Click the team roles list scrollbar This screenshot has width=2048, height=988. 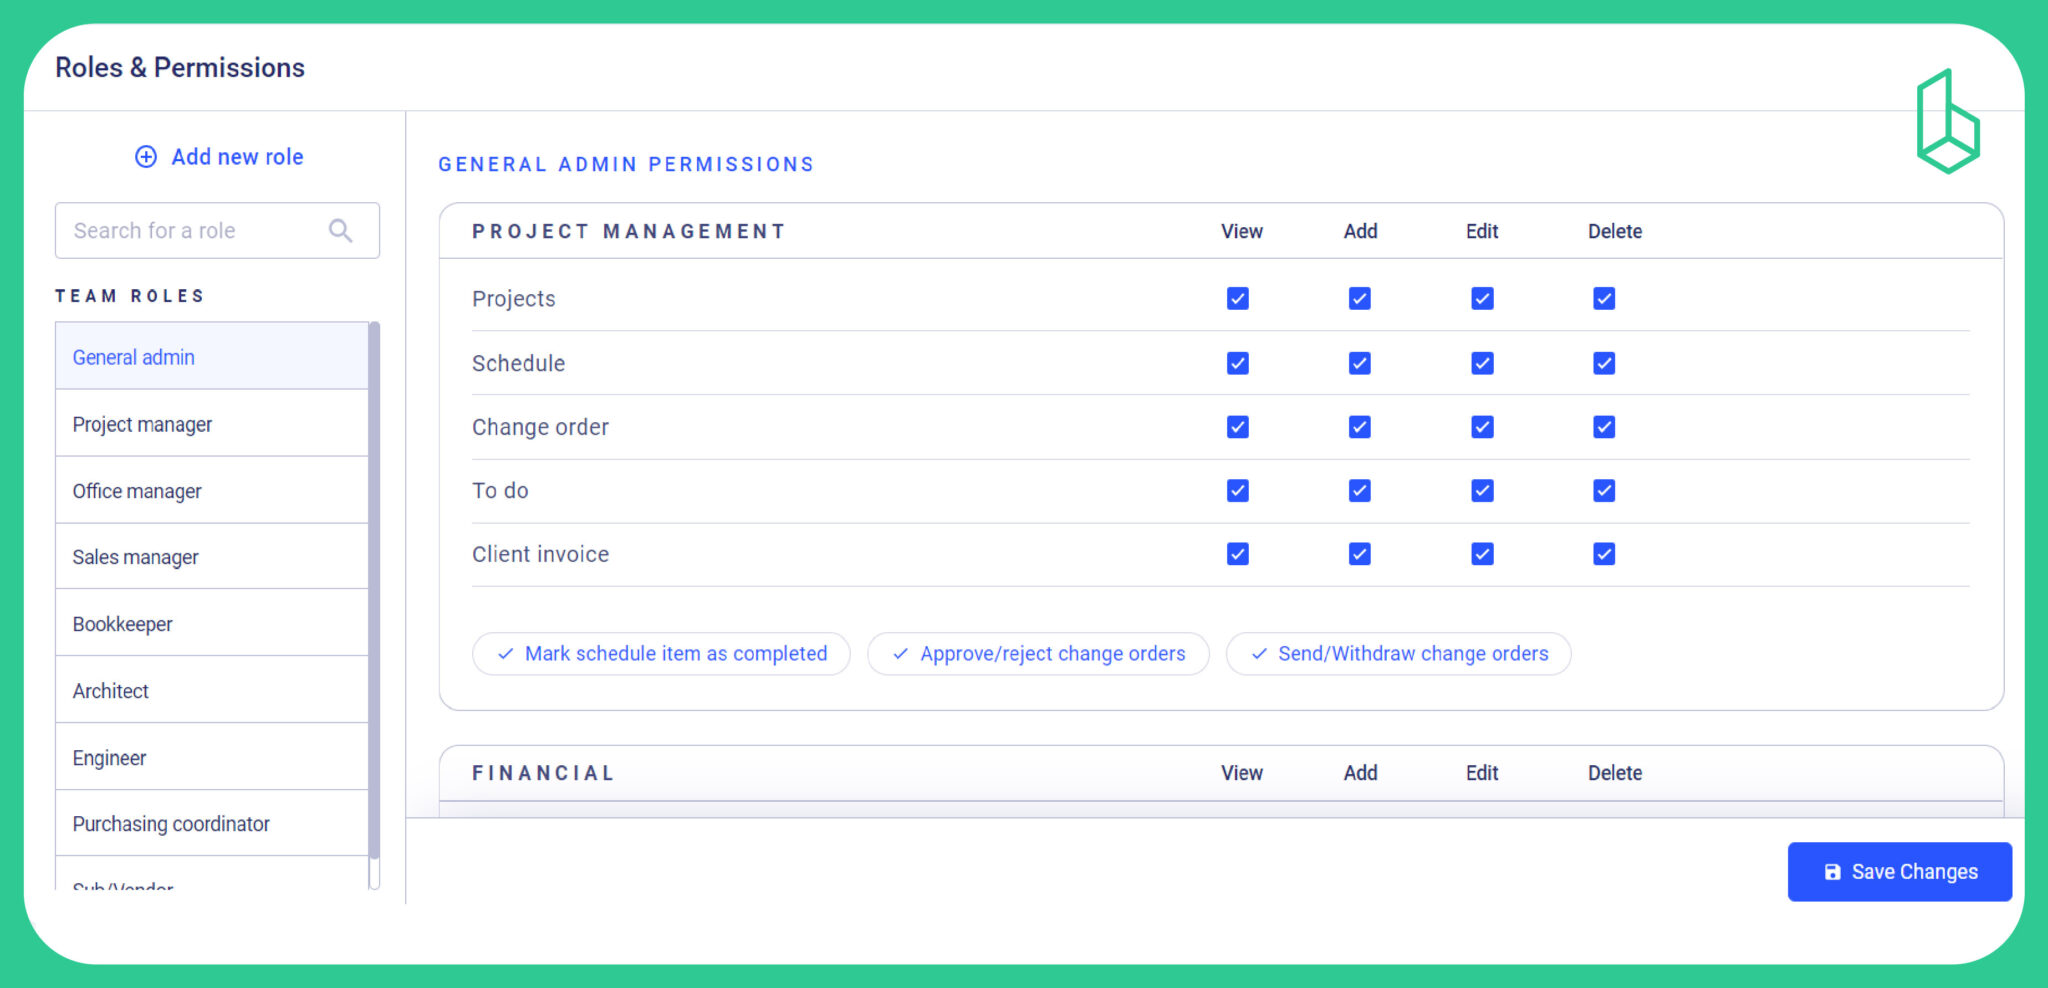[374, 590]
